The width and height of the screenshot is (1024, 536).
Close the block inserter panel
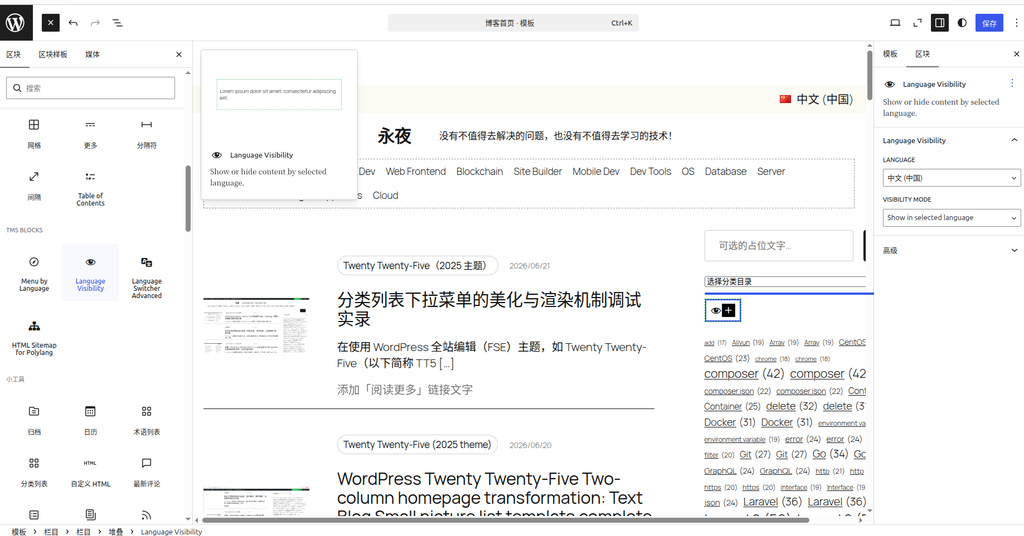coord(179,55)
